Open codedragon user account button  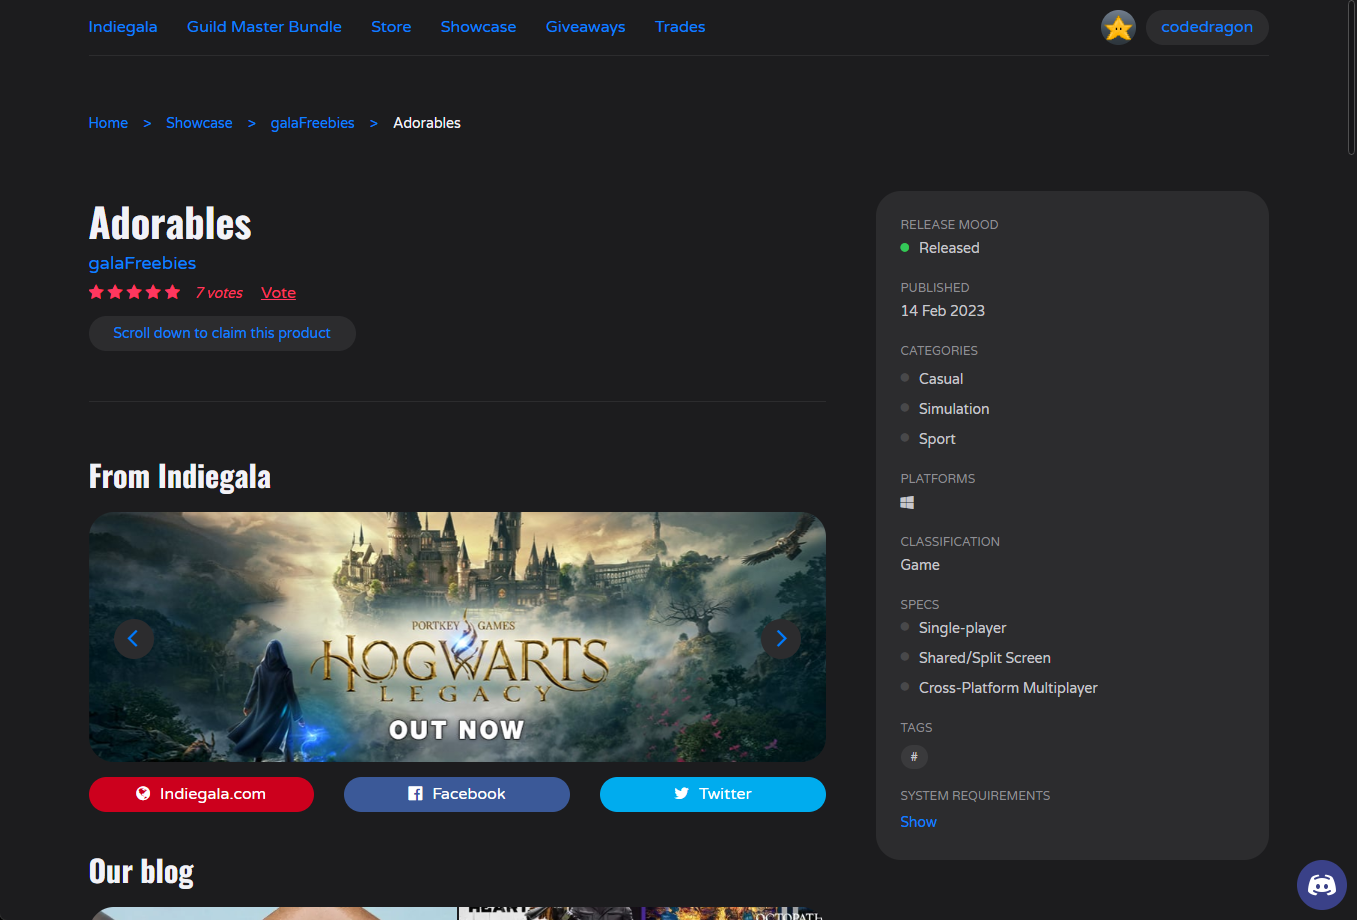1207,27
